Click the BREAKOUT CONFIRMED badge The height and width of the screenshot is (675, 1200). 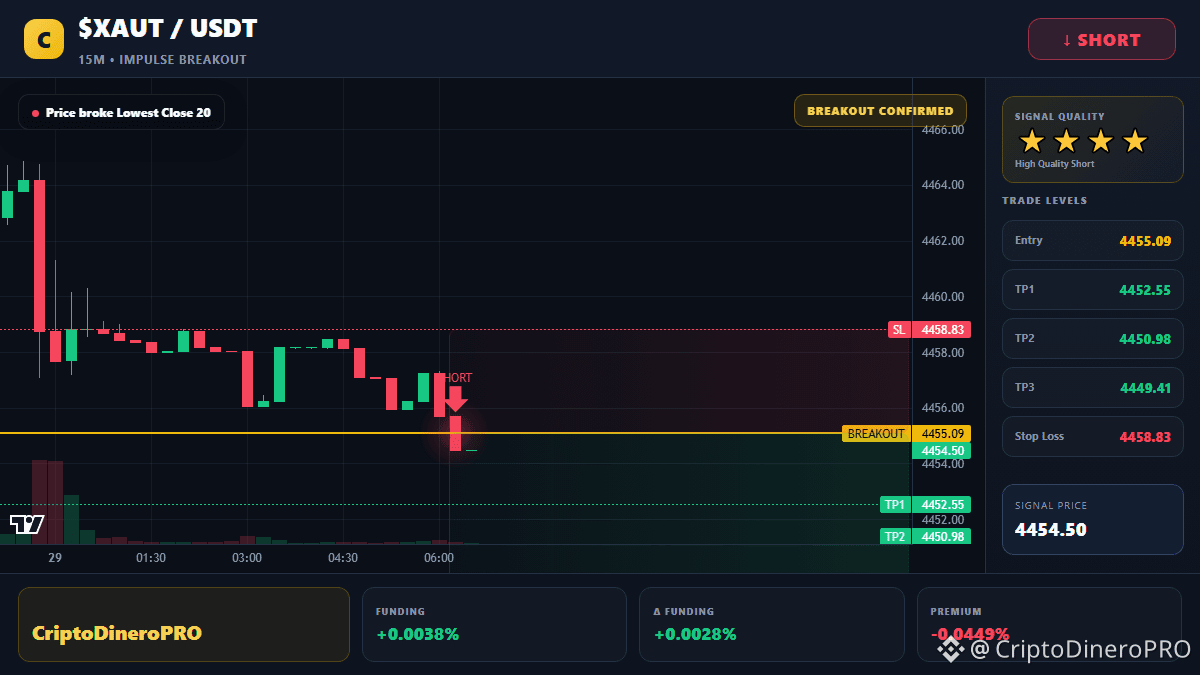880,111
